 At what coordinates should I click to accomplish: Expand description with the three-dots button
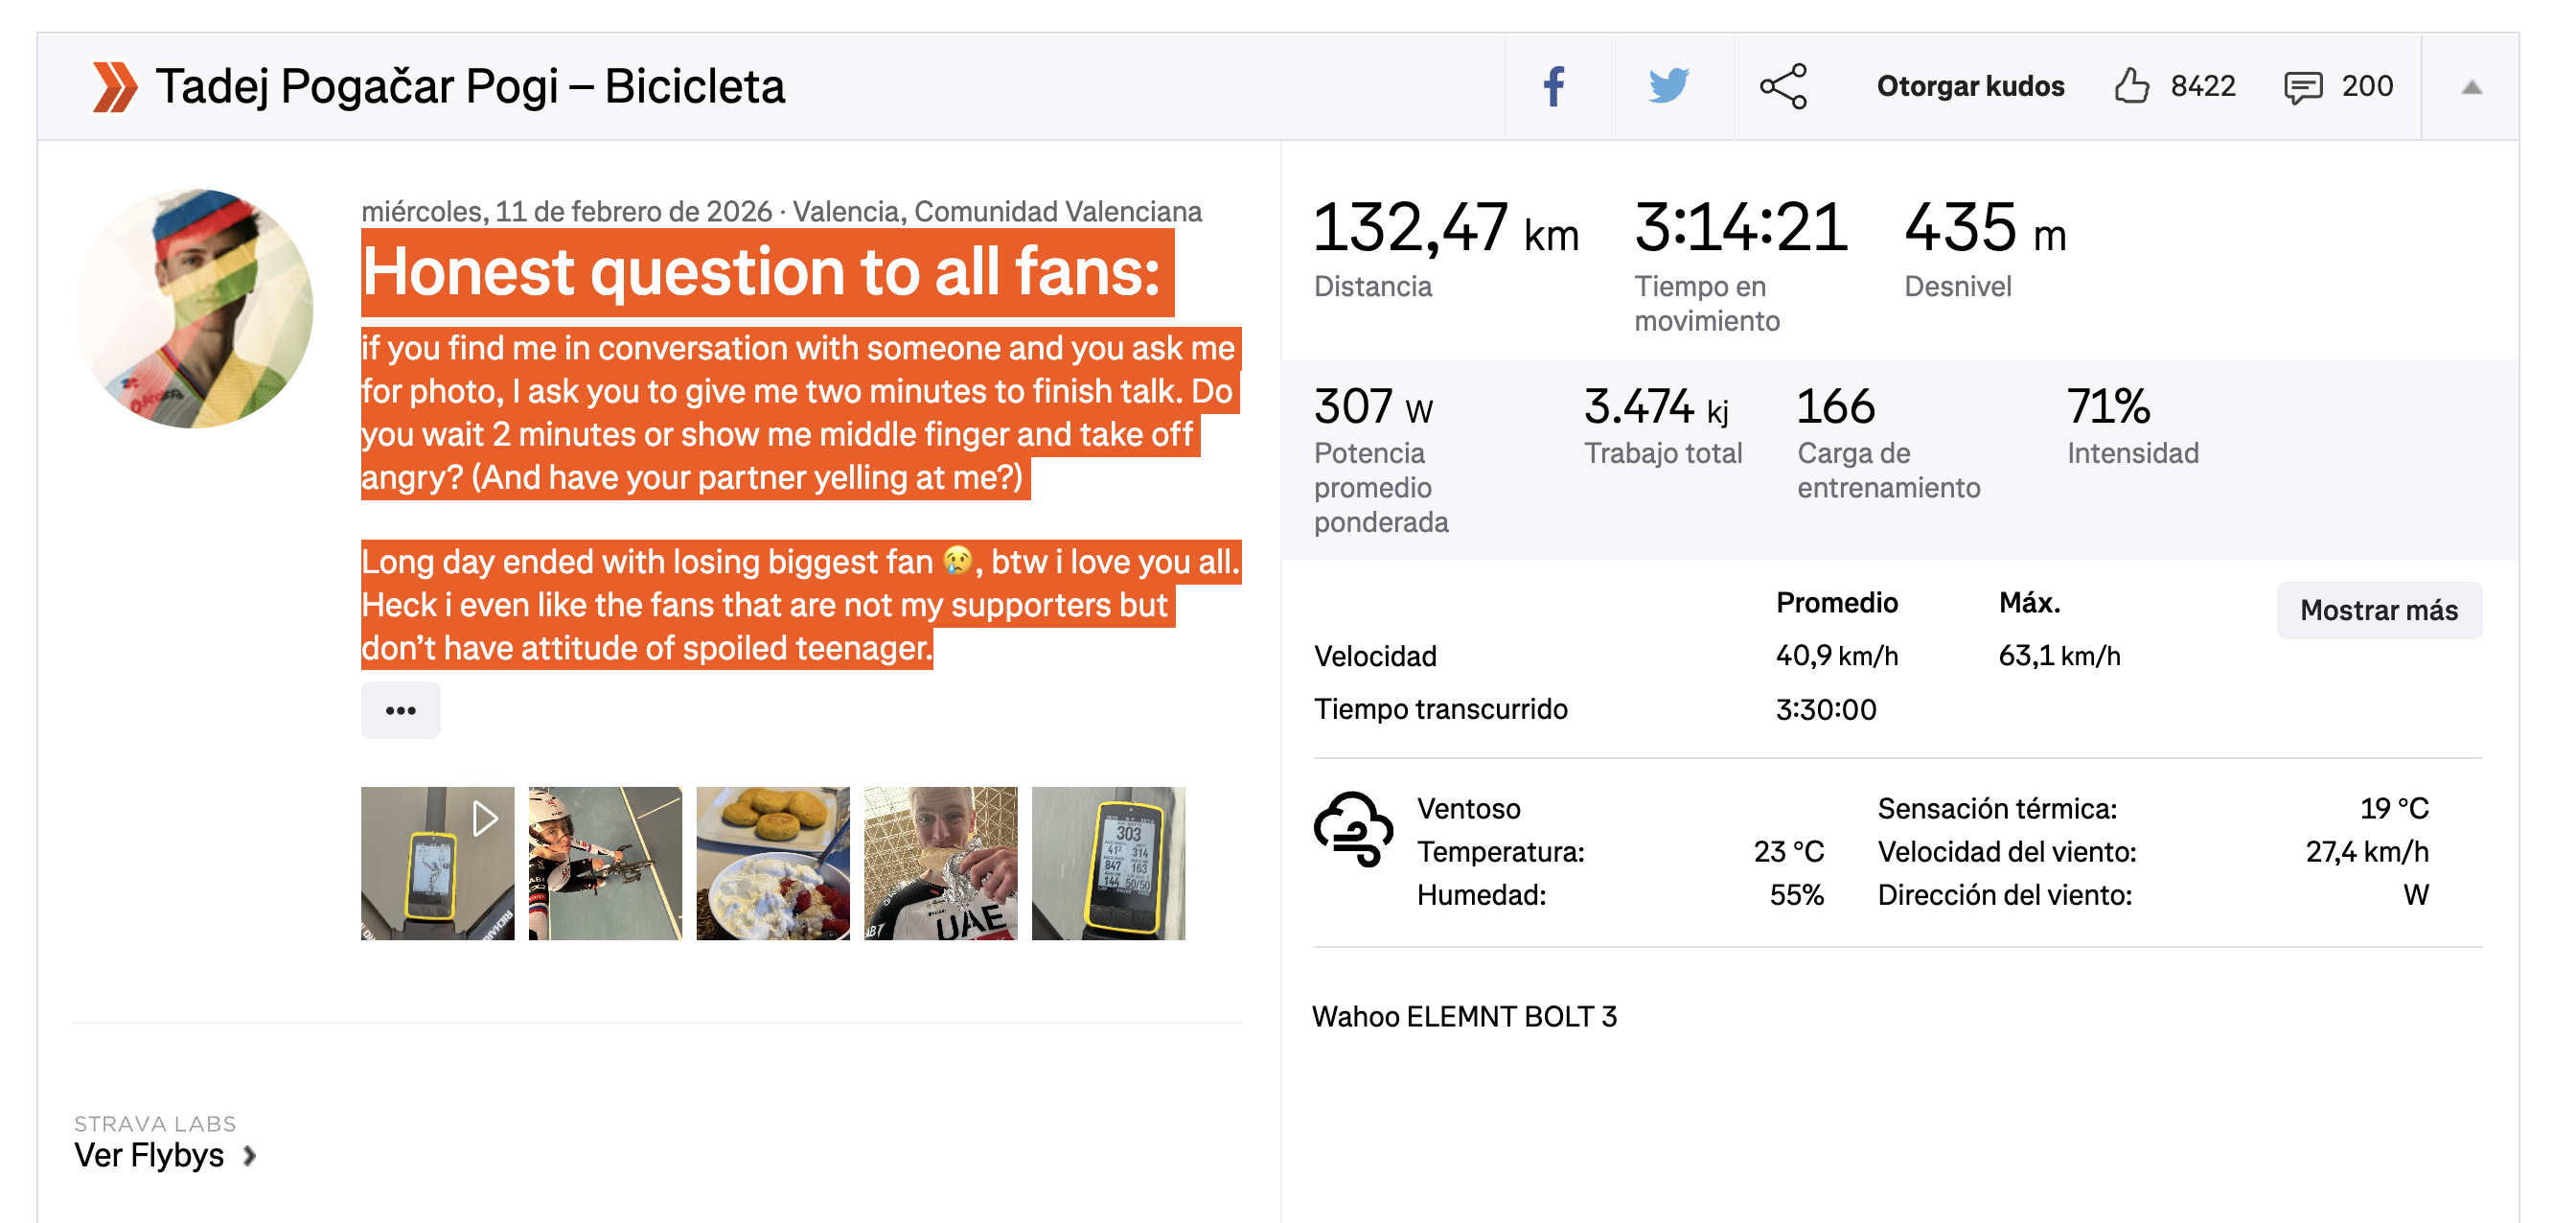click(400, 710)
